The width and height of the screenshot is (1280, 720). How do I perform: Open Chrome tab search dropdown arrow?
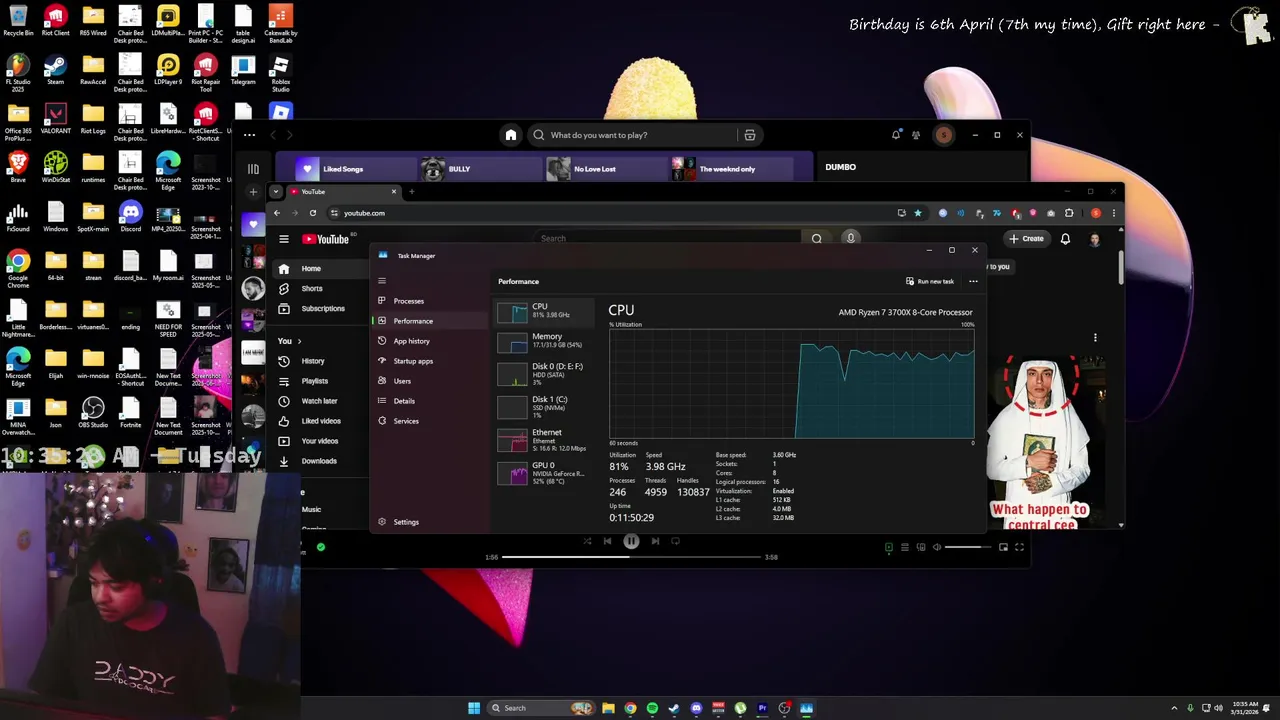(x=275, y=192)
